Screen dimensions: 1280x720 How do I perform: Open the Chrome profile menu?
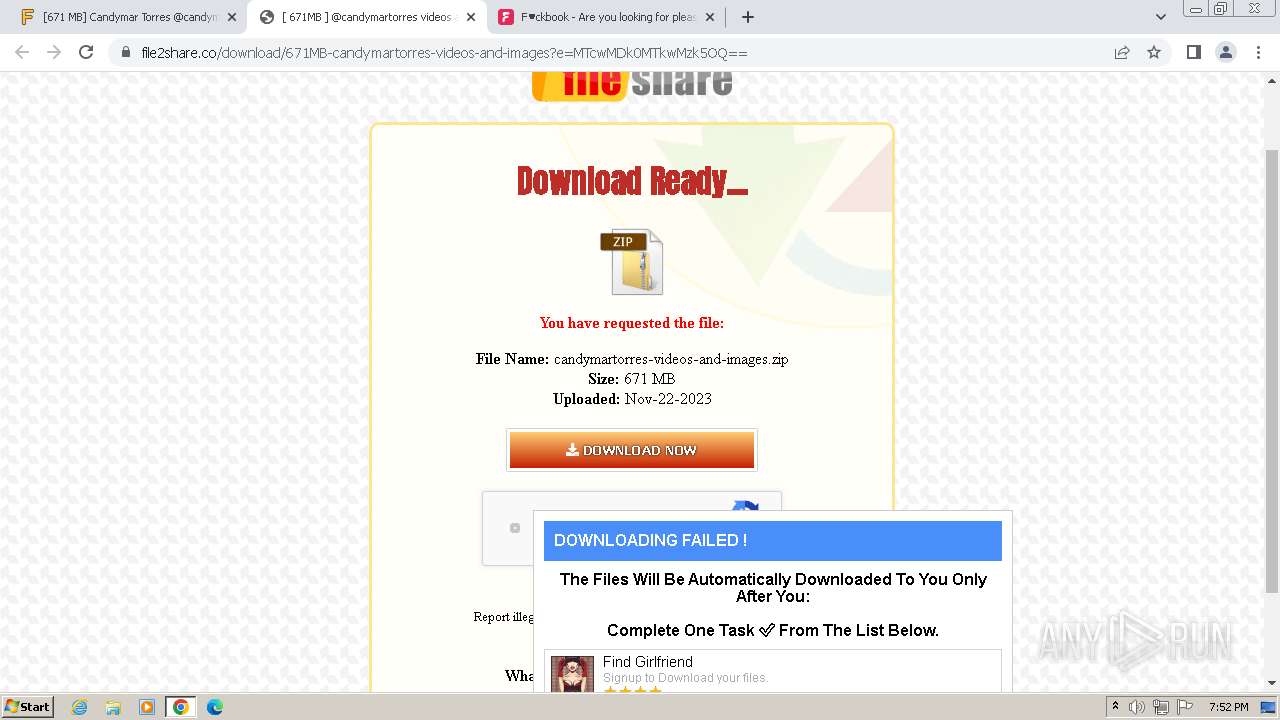pyautogui.click(x=1226, y=52)
